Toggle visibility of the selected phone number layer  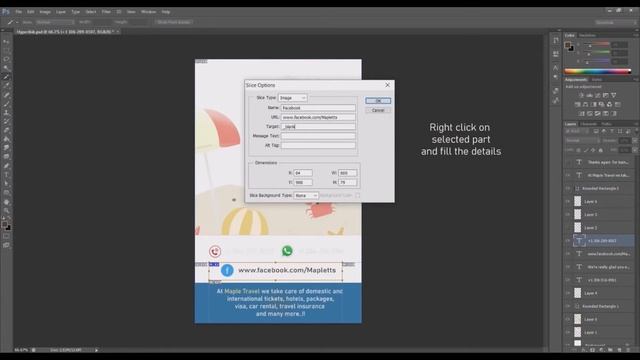click(568, 241)
